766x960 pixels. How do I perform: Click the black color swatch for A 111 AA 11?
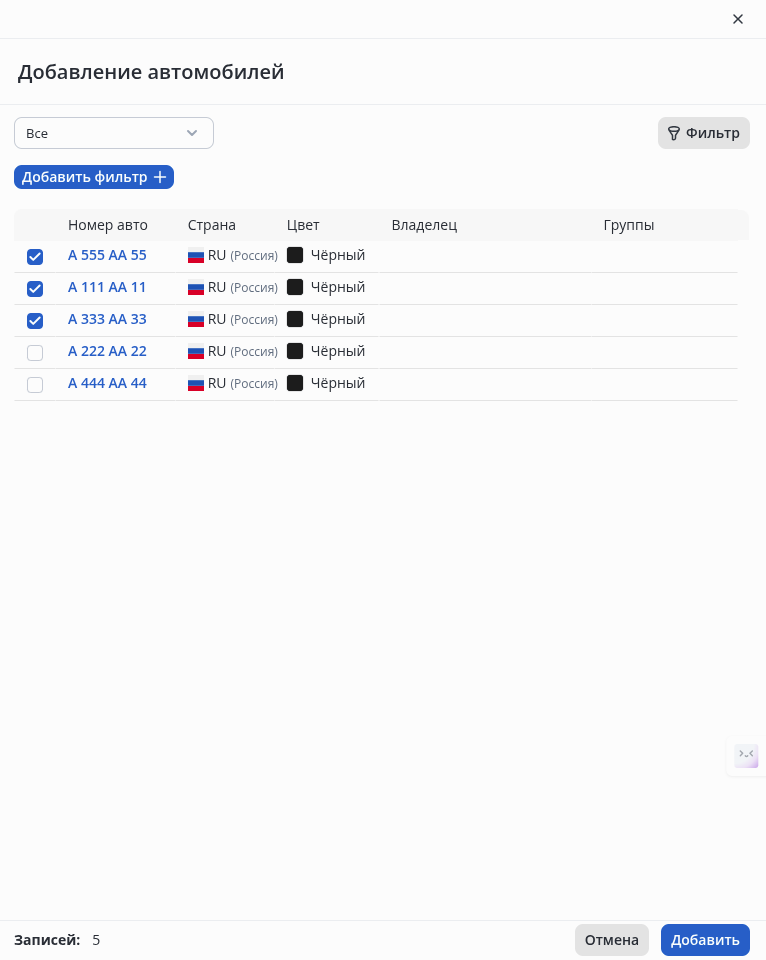(295, 287)
